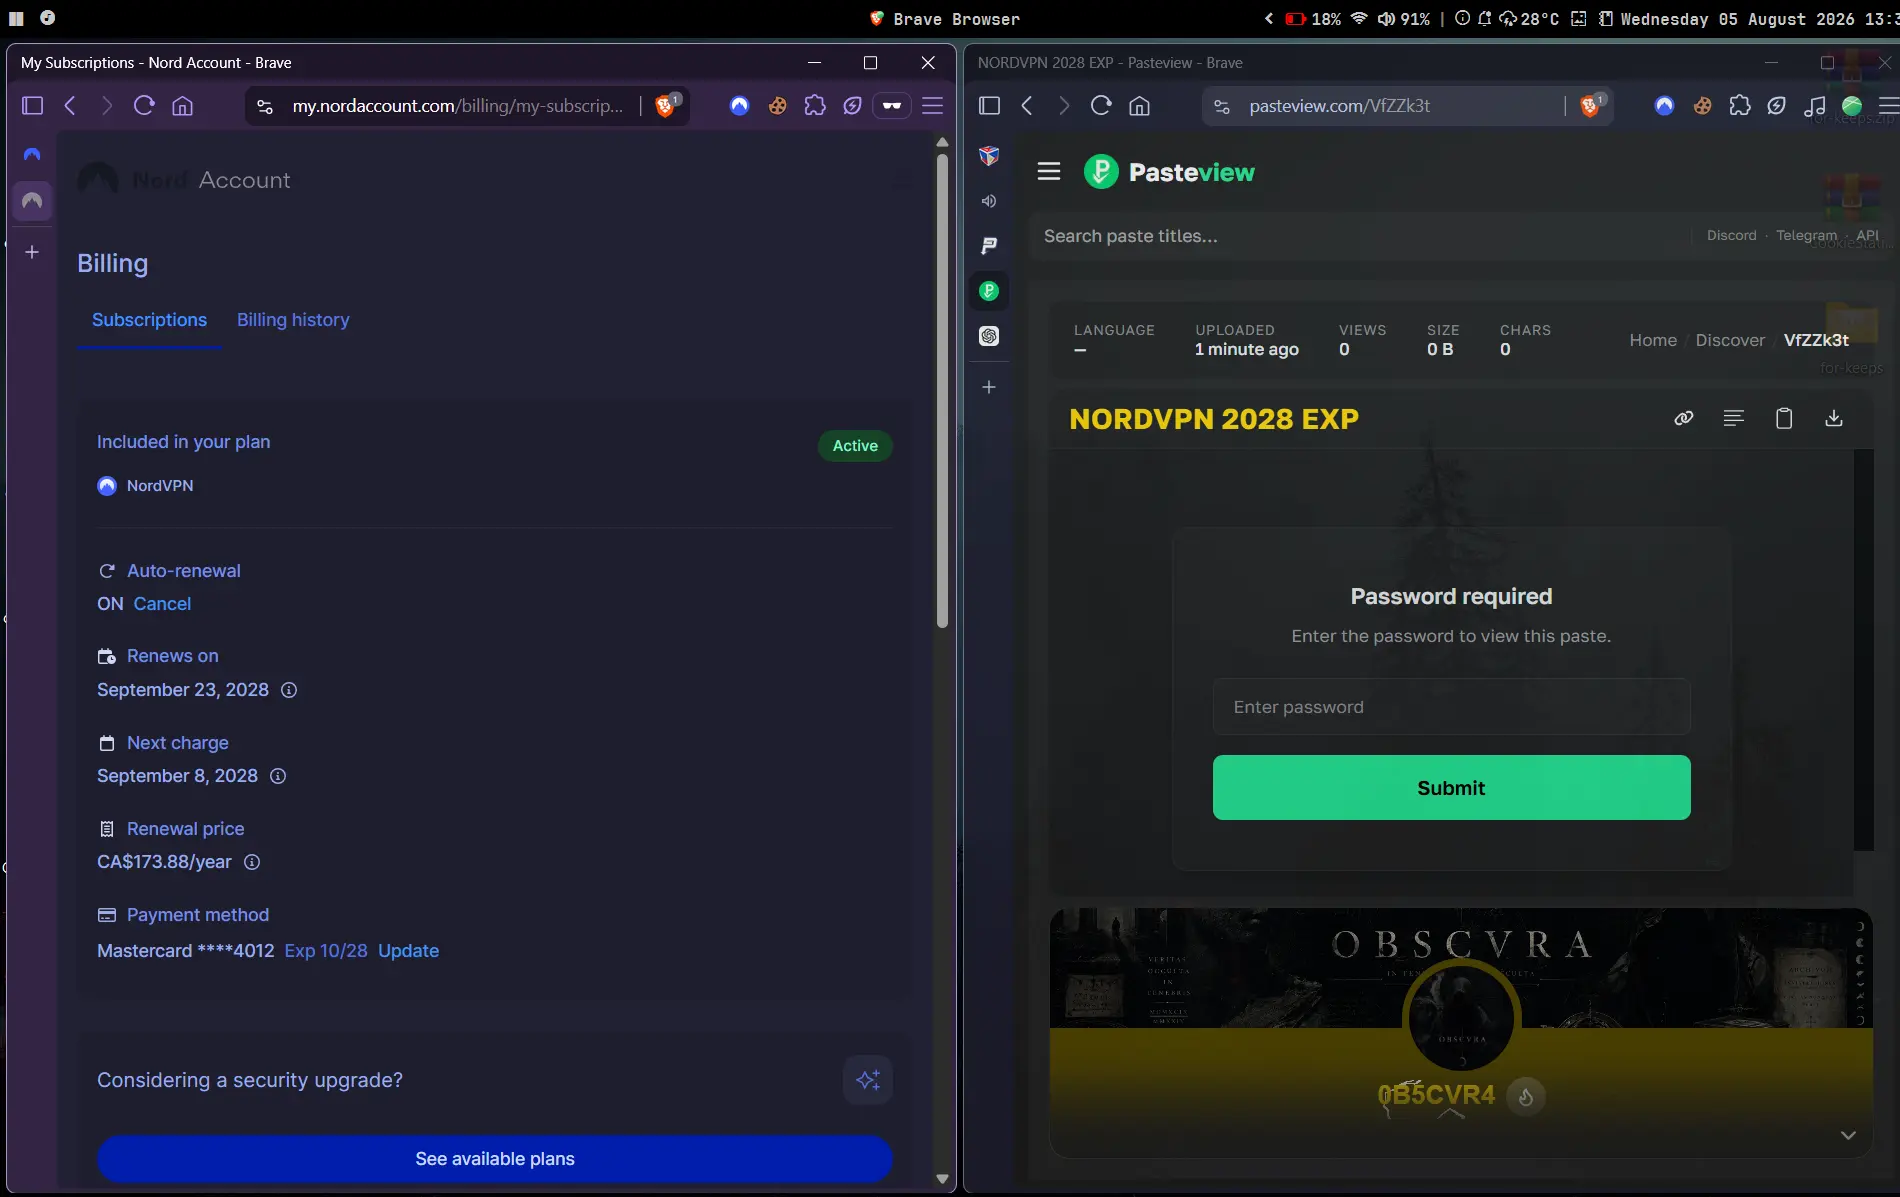The width and height of the screenshot is (1900, 1197).
Task: Open the Wi-Fi status icon in top bar
Action: click(x=1359, y=19)
